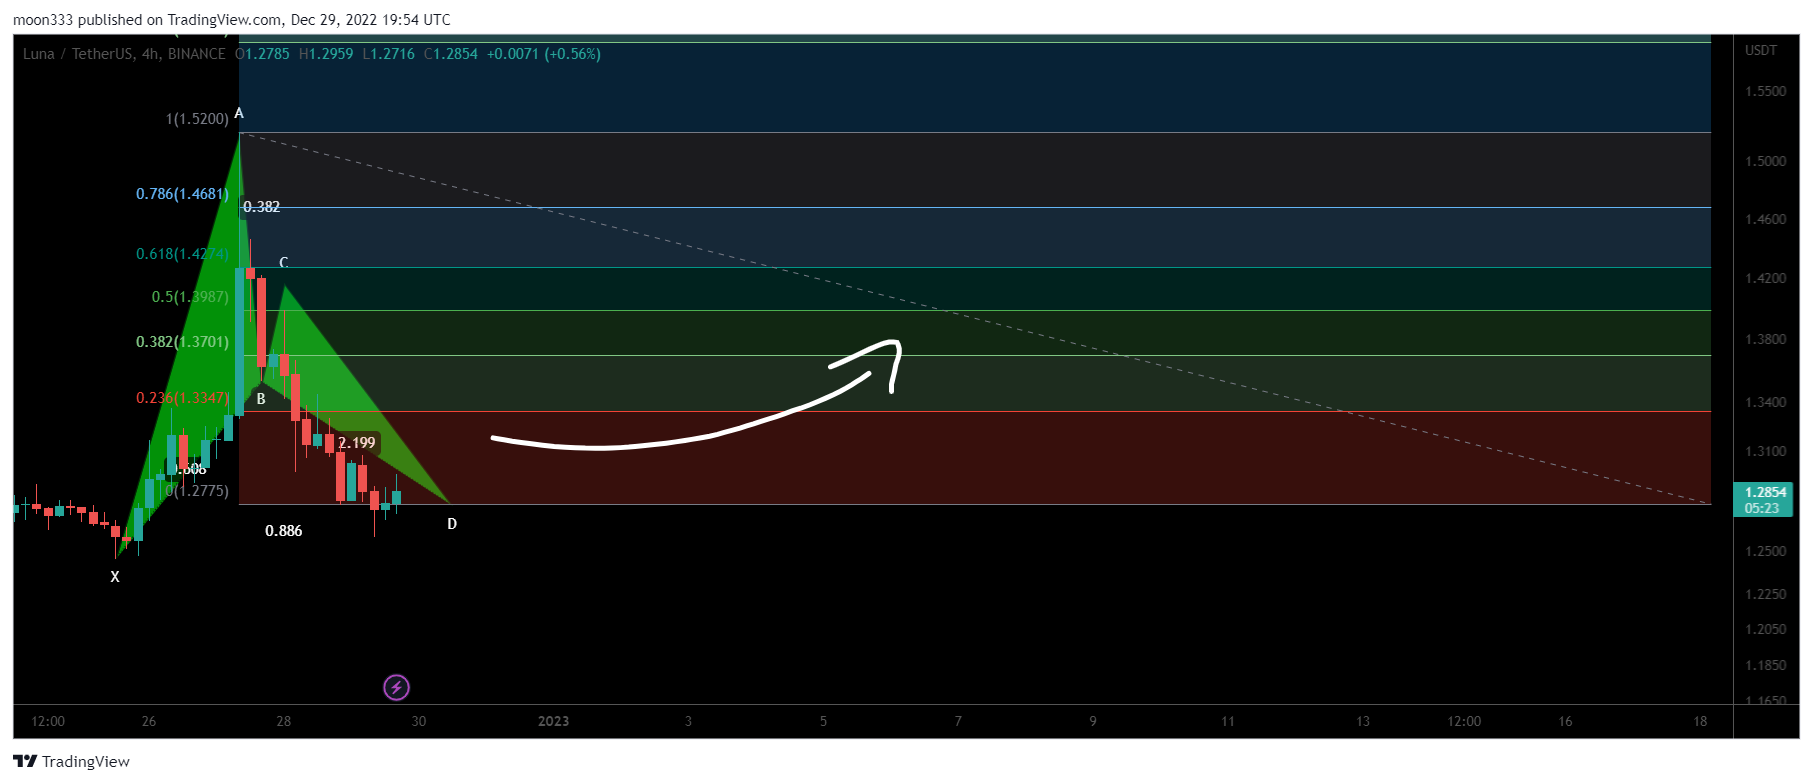Click the USDT currency label
This screenshot has height=783, width=1813.
[x=1761, y=50]
